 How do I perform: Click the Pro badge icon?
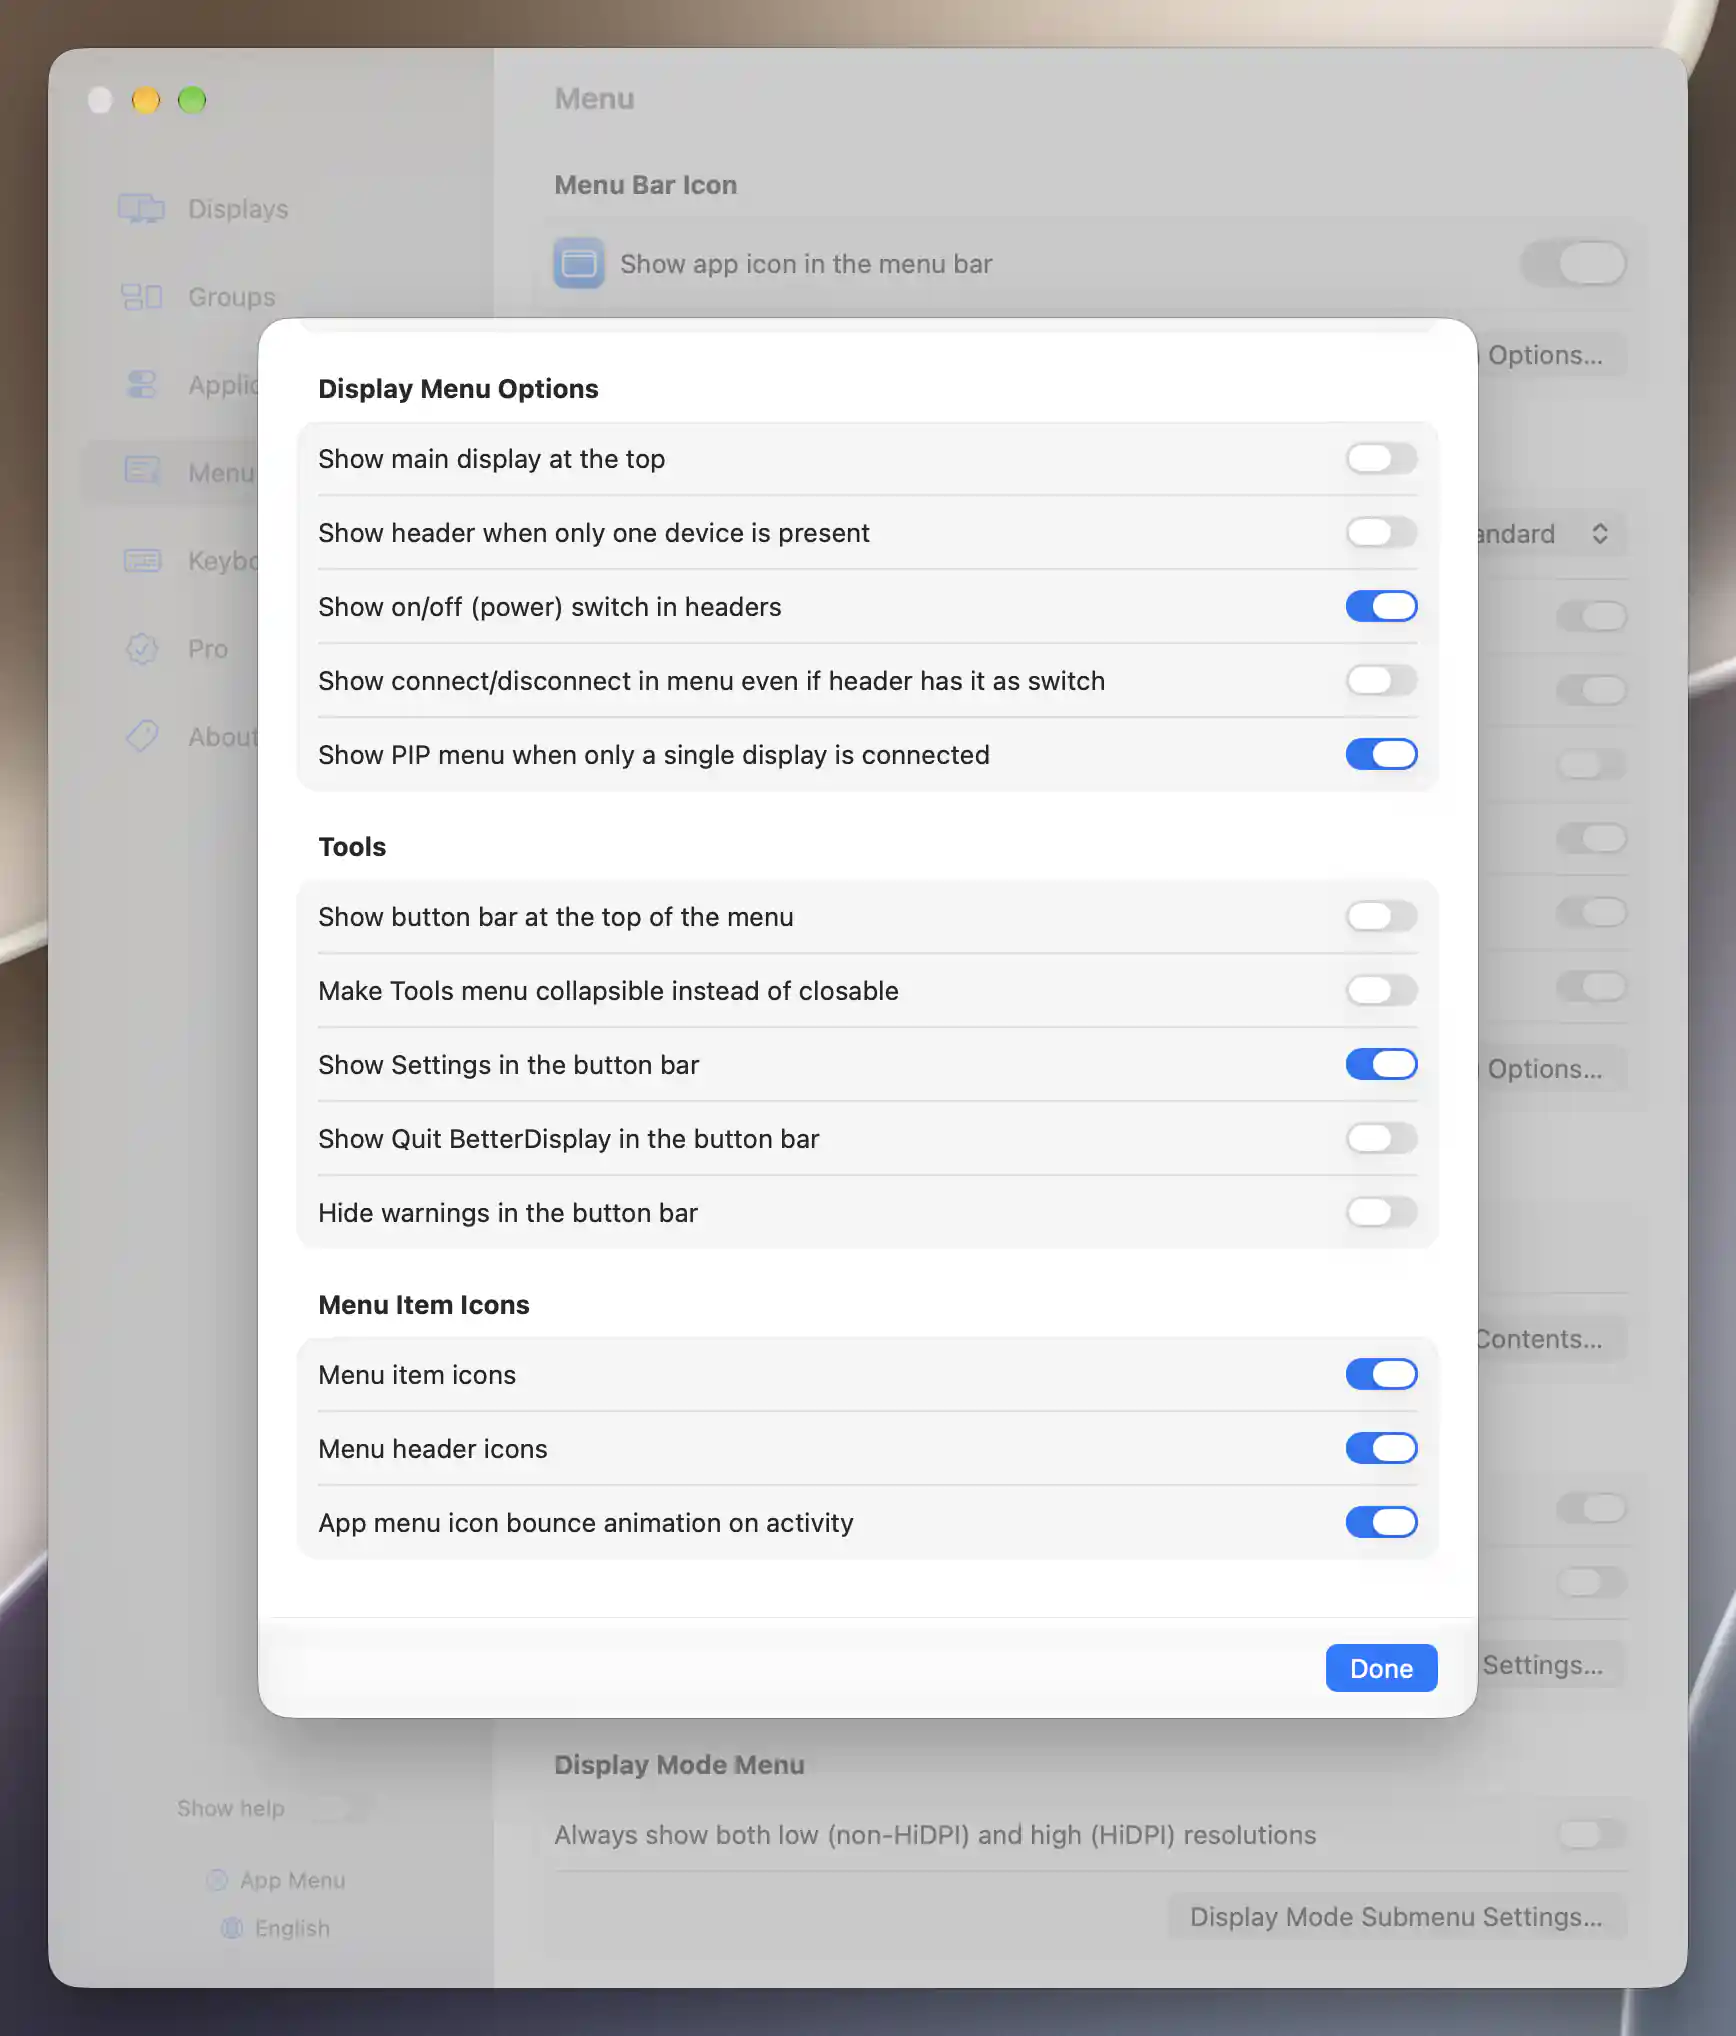click(142, 649)
